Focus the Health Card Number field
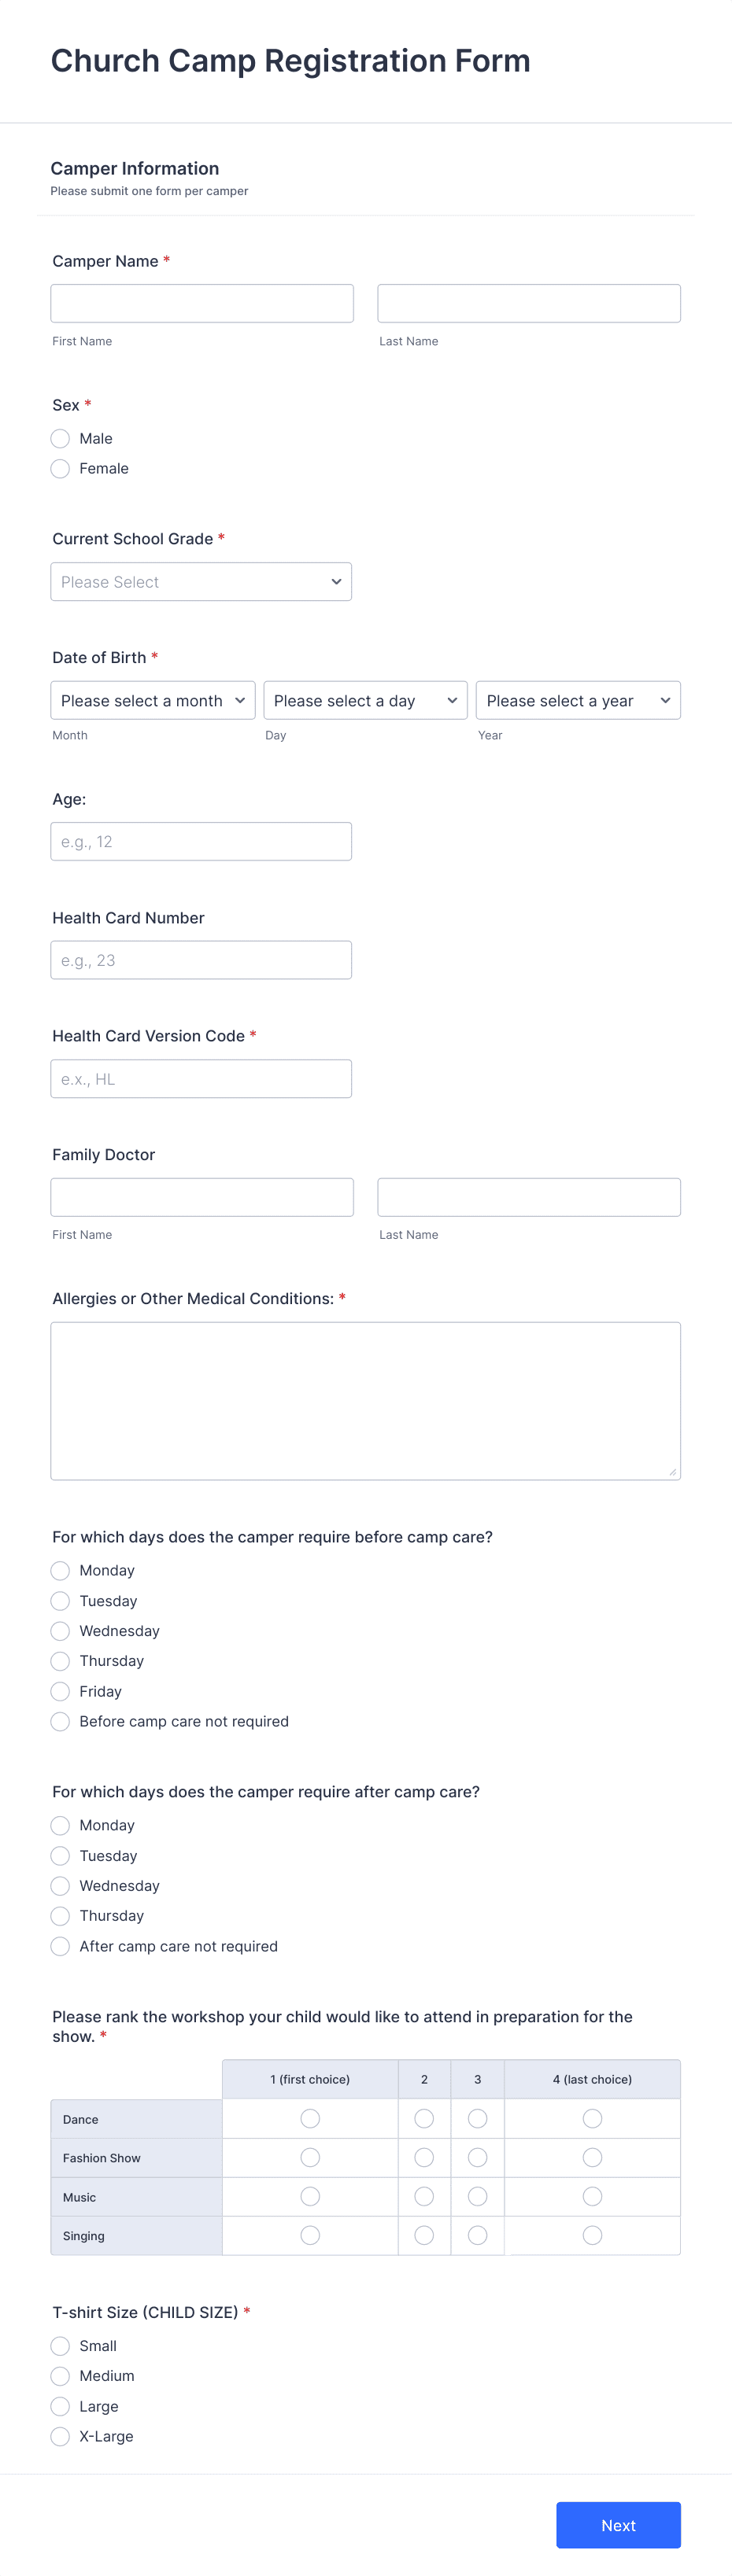The image size is (732, 2576). (x=201, y=959)
